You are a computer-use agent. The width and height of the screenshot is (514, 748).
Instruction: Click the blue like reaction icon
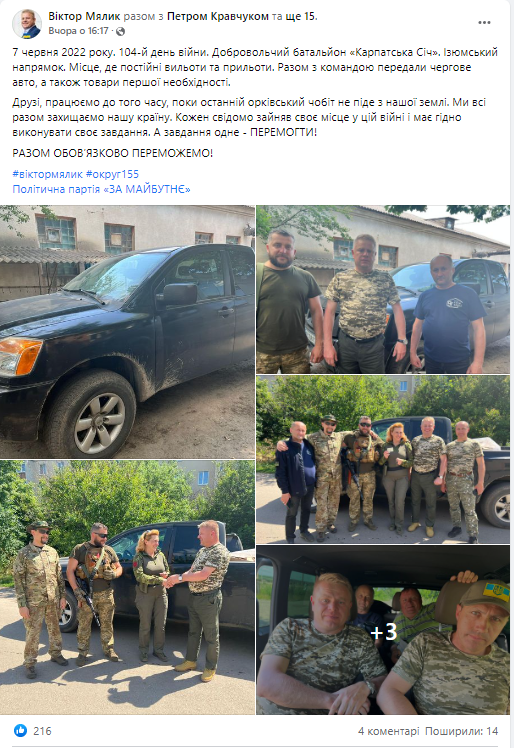click(x=21, y=730)
